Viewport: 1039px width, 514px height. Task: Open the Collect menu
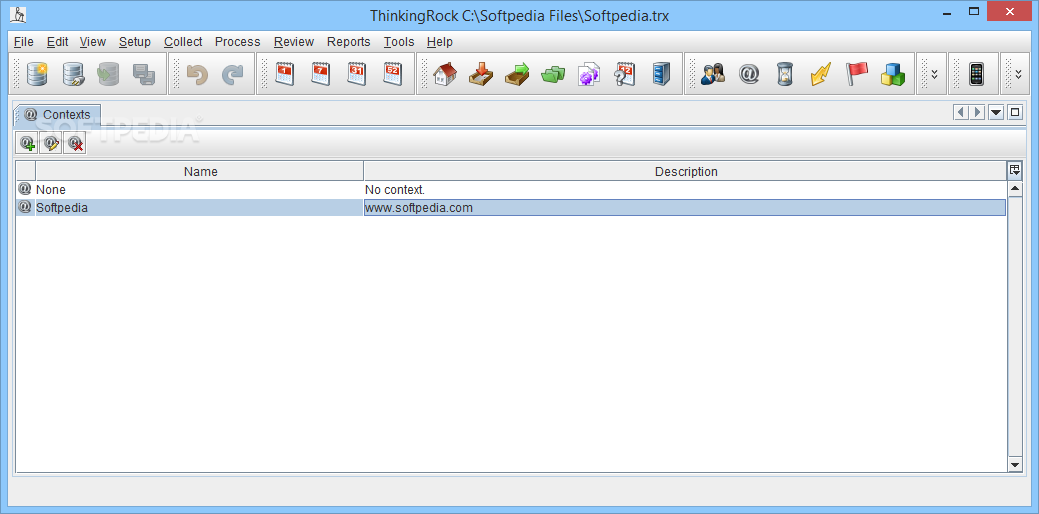click(x=183, y=42)
